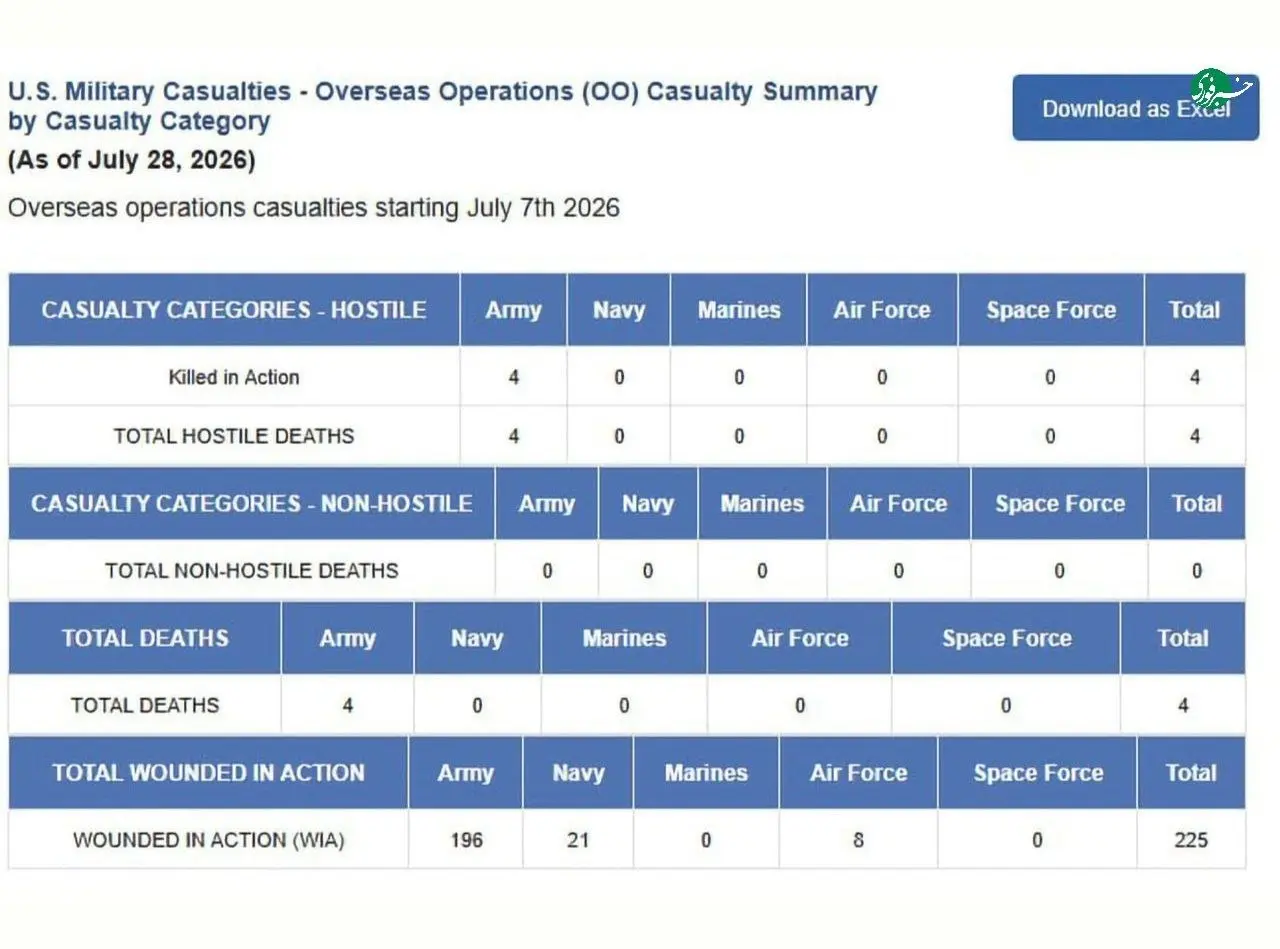Viewport: 1280px width, 949px height.
Task: Click the Army Killed in Action value 4
Action: [513, 377]
